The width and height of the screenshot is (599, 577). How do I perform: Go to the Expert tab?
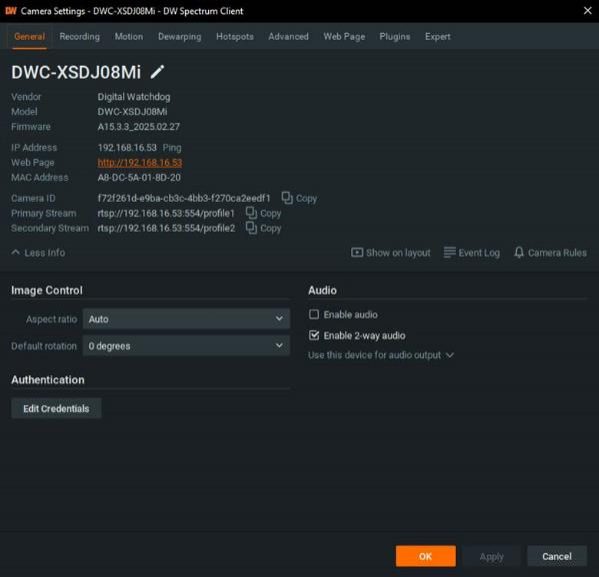[x=437, y=36]
